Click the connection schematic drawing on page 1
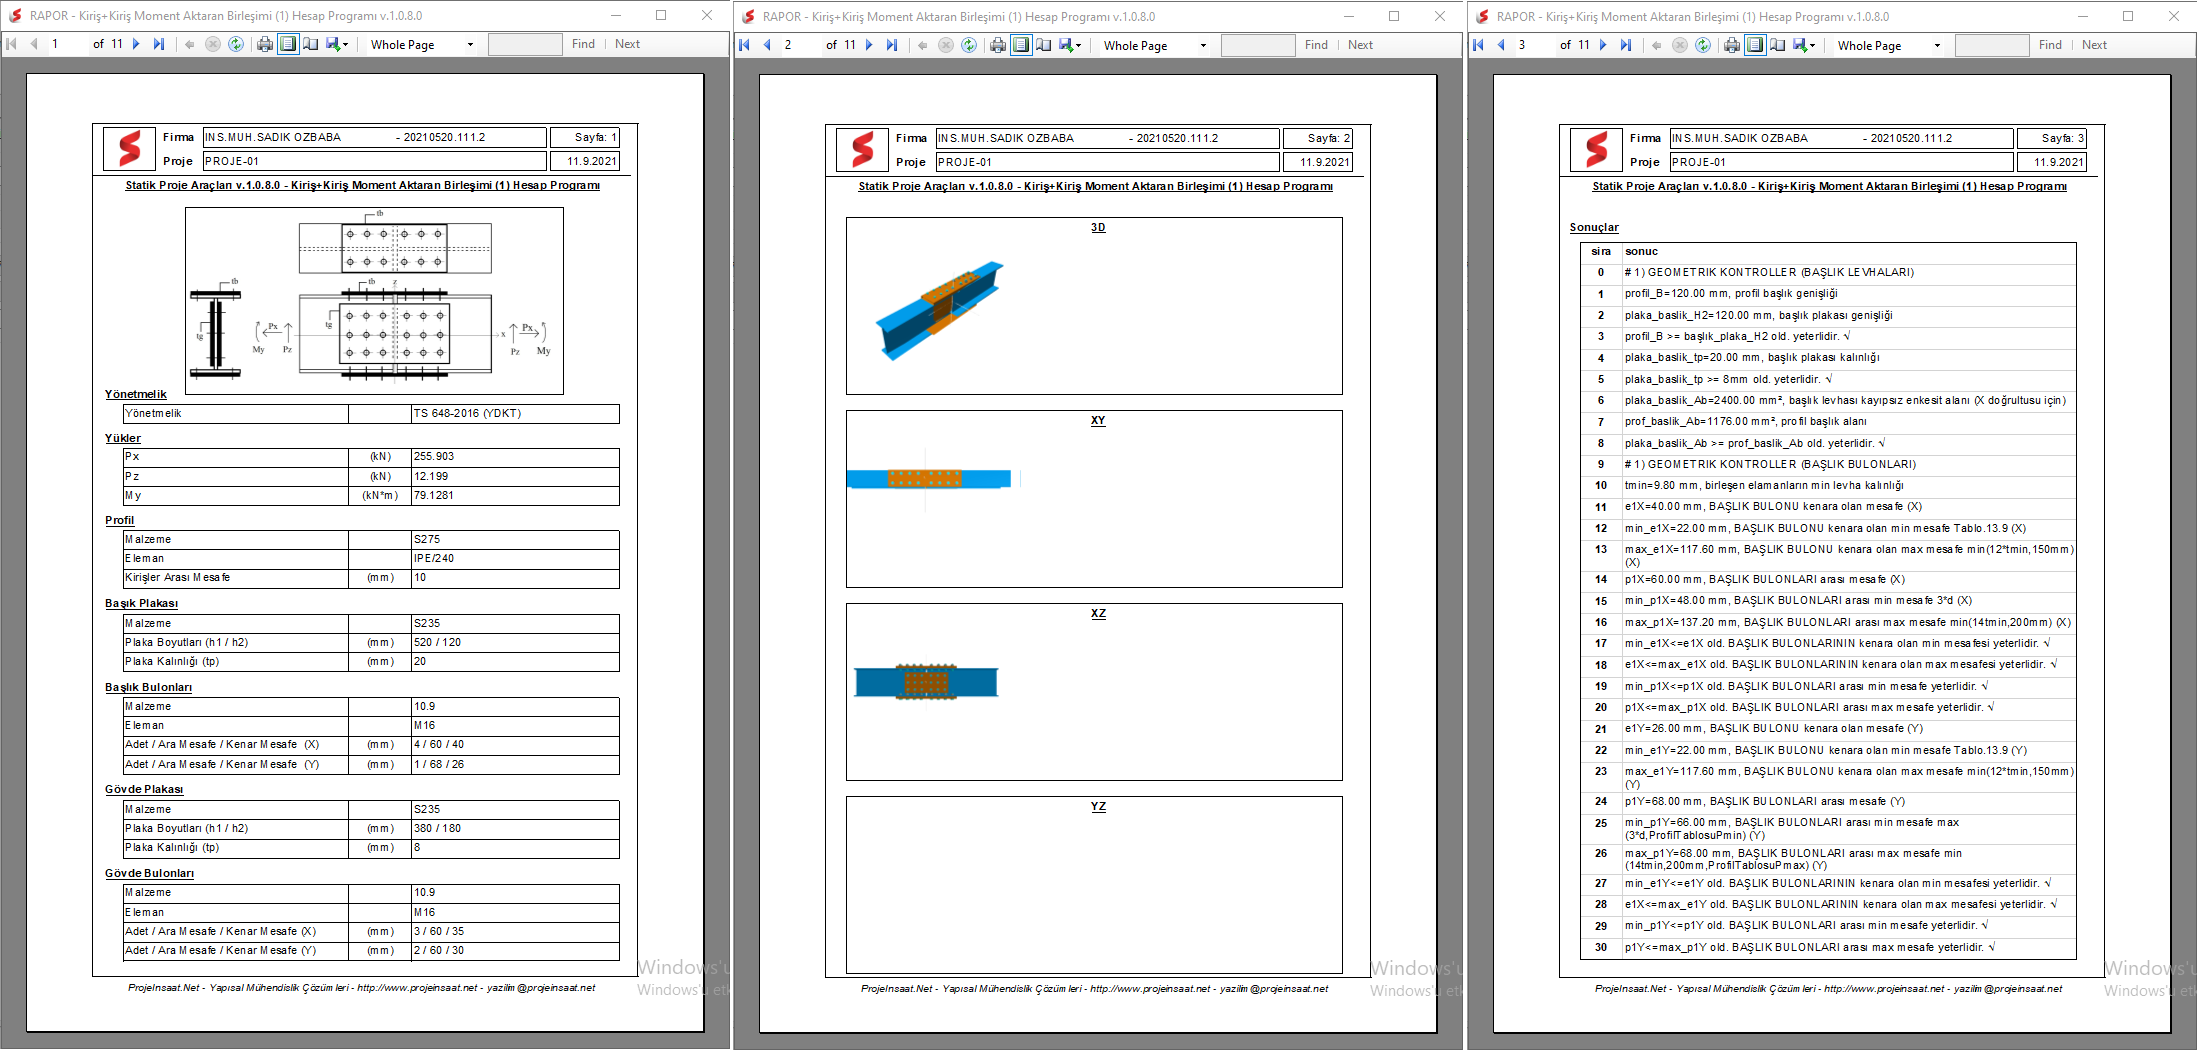The width and height of the screenshot is (2202, 1054). [x=374, y=300]
